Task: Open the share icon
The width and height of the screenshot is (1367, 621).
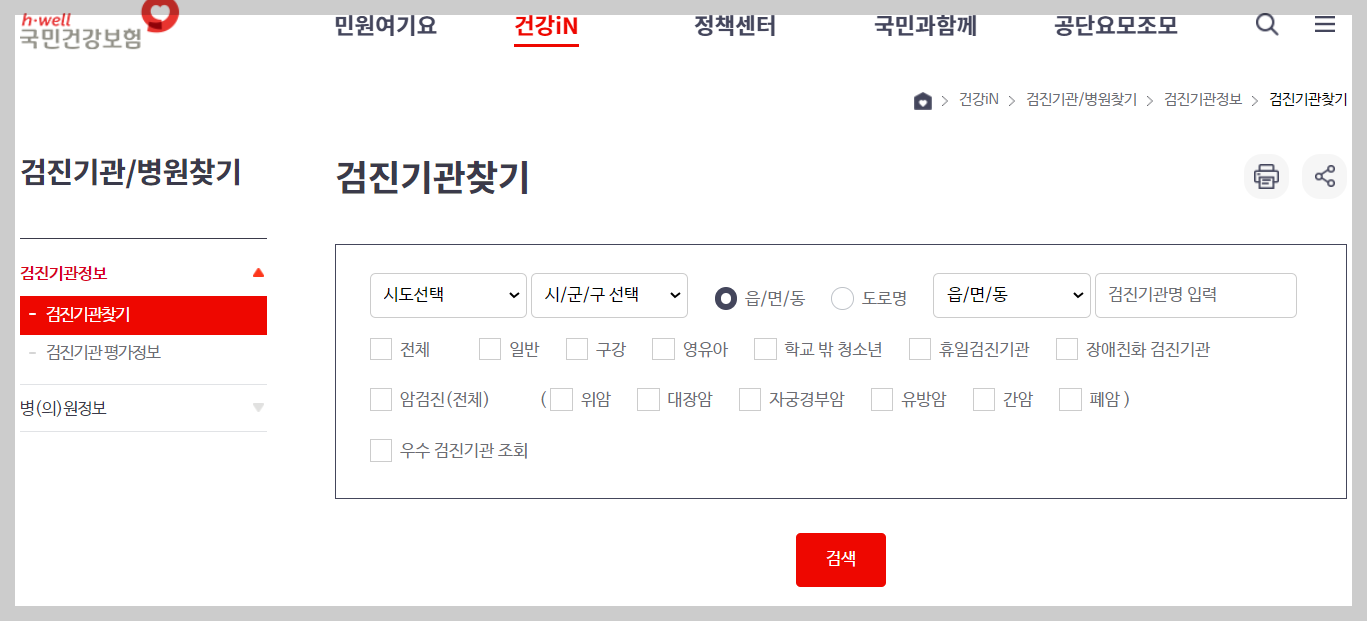Action: (x=1324, y=176)
